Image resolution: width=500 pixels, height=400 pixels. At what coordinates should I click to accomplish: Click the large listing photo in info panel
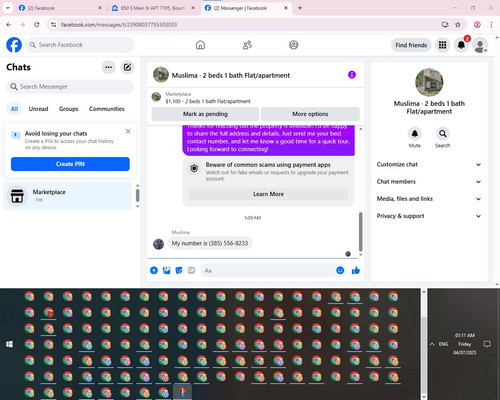click(429, 83)
